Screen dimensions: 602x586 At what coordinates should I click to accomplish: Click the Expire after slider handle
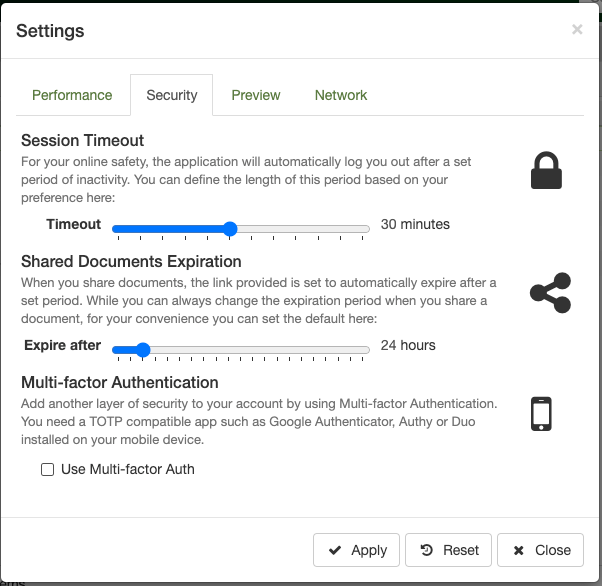(x=143, y=350)
